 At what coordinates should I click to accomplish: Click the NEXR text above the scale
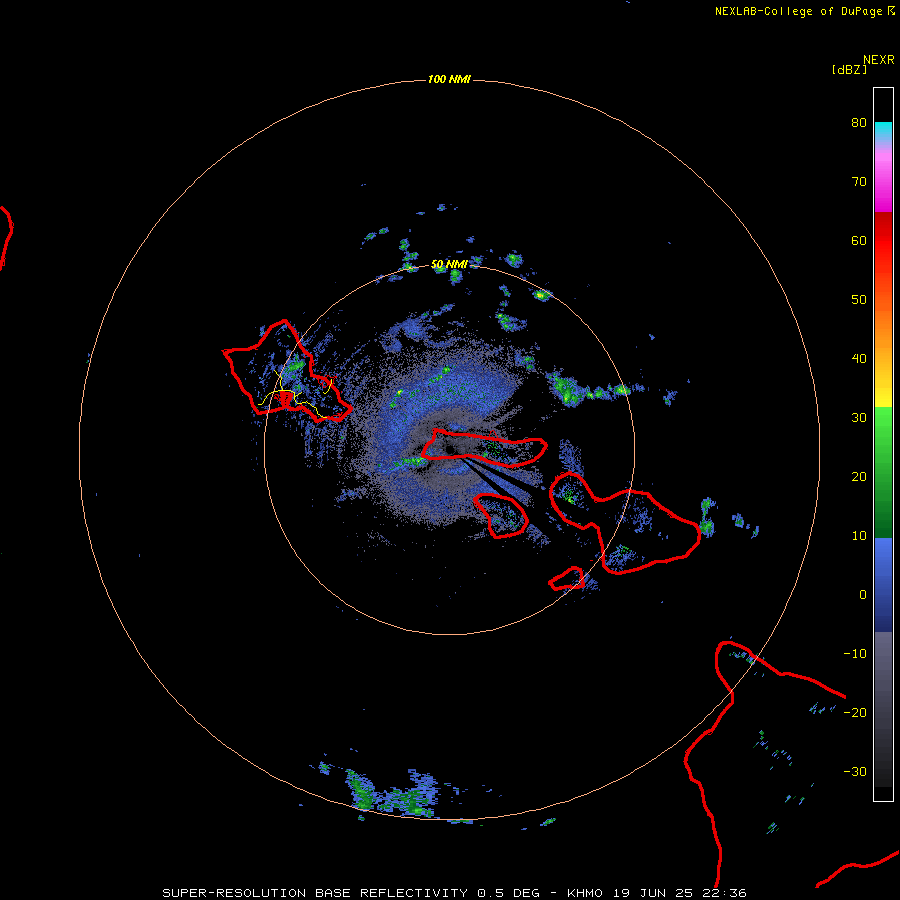878,60
